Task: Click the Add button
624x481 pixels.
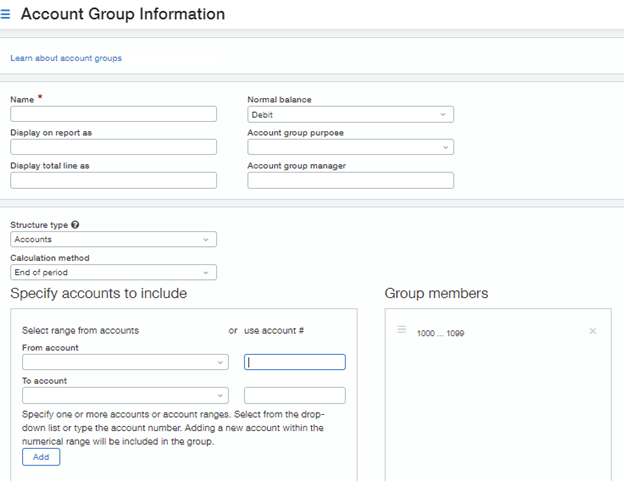Action: point(41,457)
